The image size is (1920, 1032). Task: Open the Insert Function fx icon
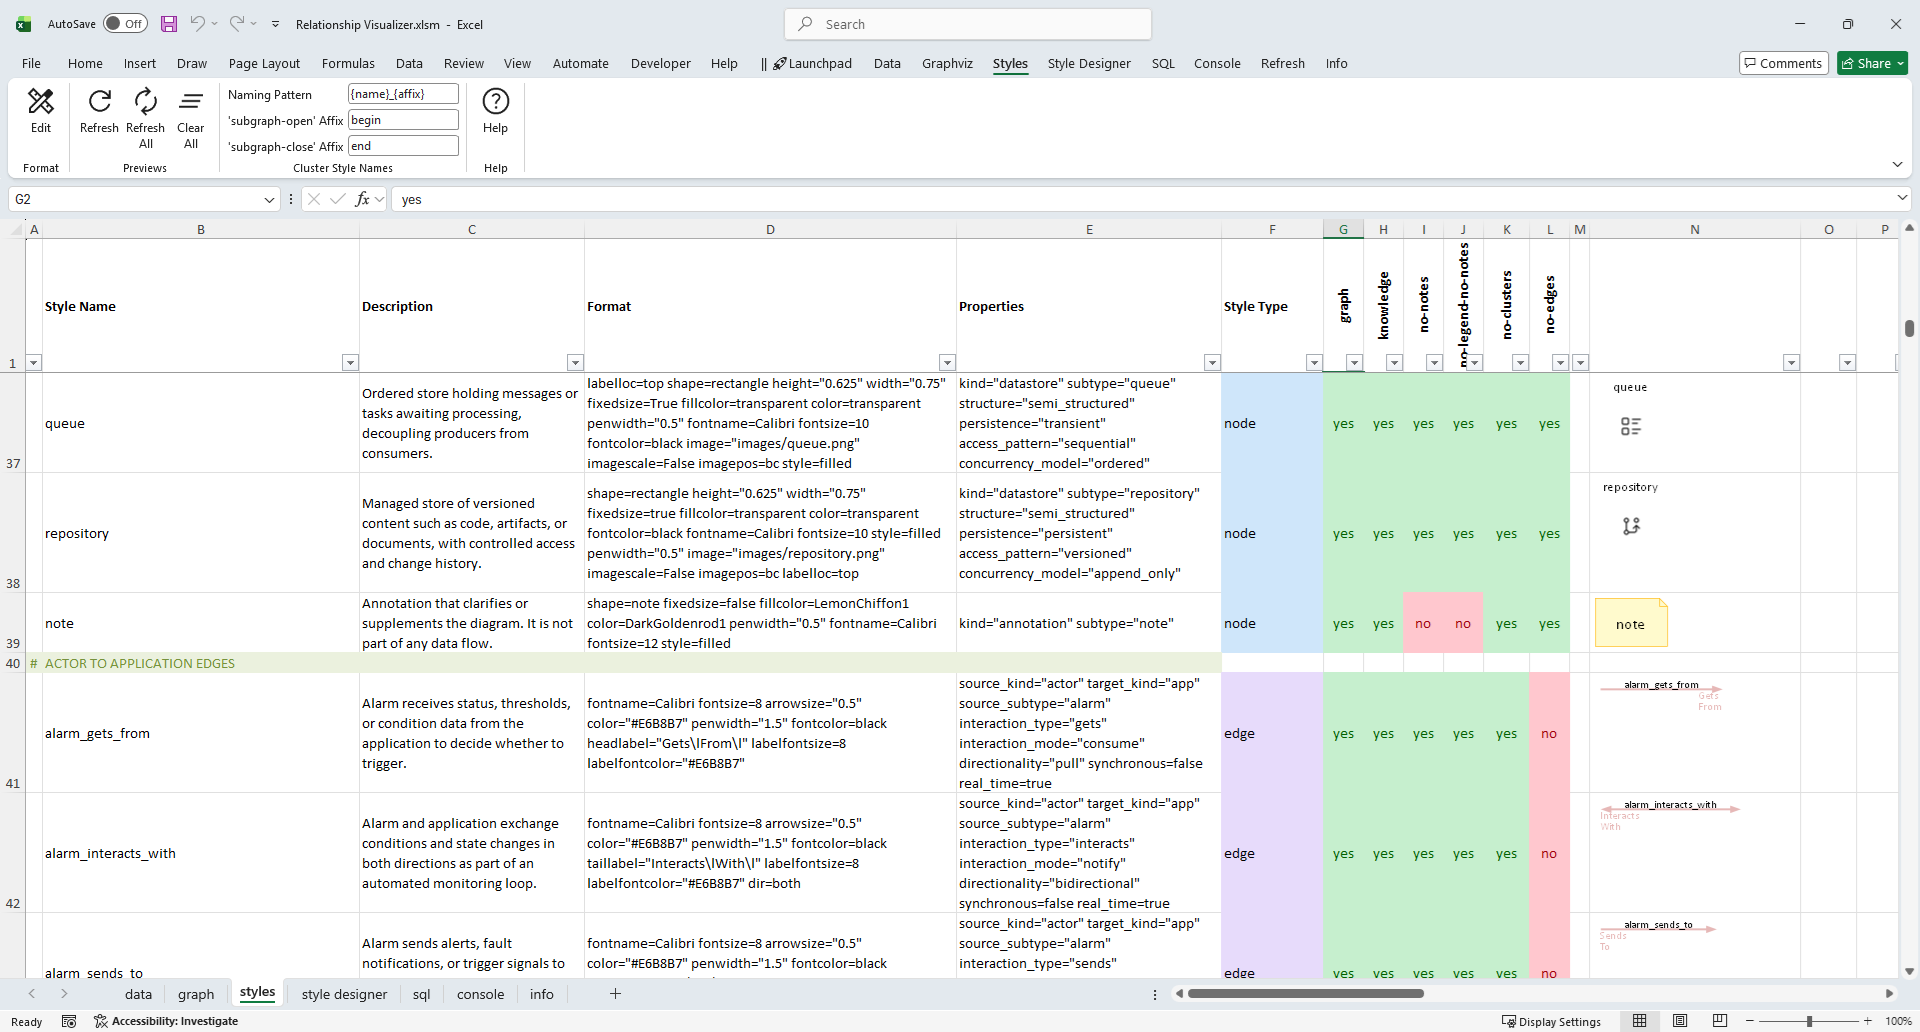tap(363, 199)
